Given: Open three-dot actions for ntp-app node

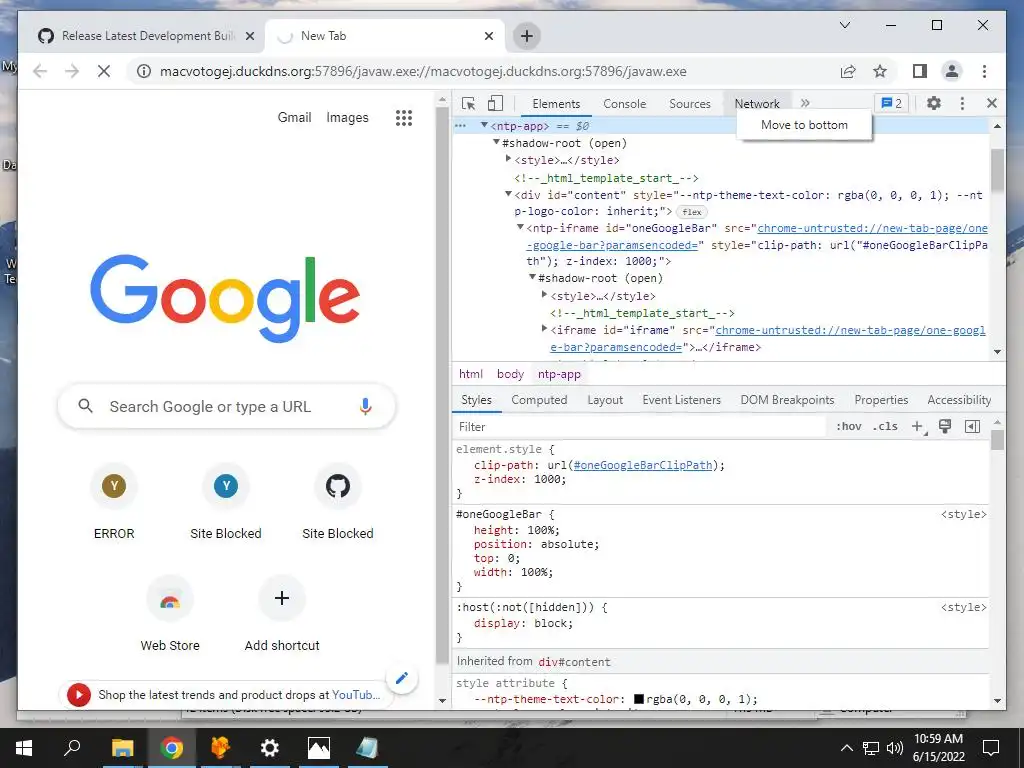Looking at the screenshot, I should click(x=460, y=126).
